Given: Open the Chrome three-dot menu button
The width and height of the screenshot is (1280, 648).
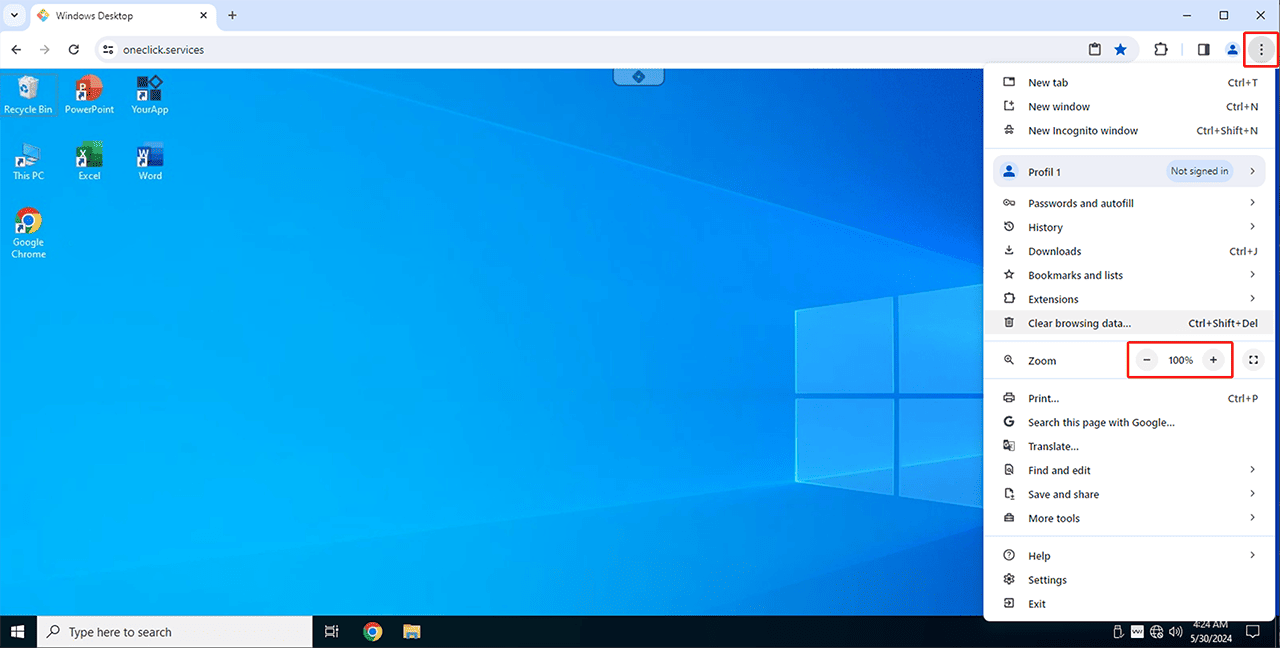Looking at the screenshot, I should click(x=1261, y=49).
